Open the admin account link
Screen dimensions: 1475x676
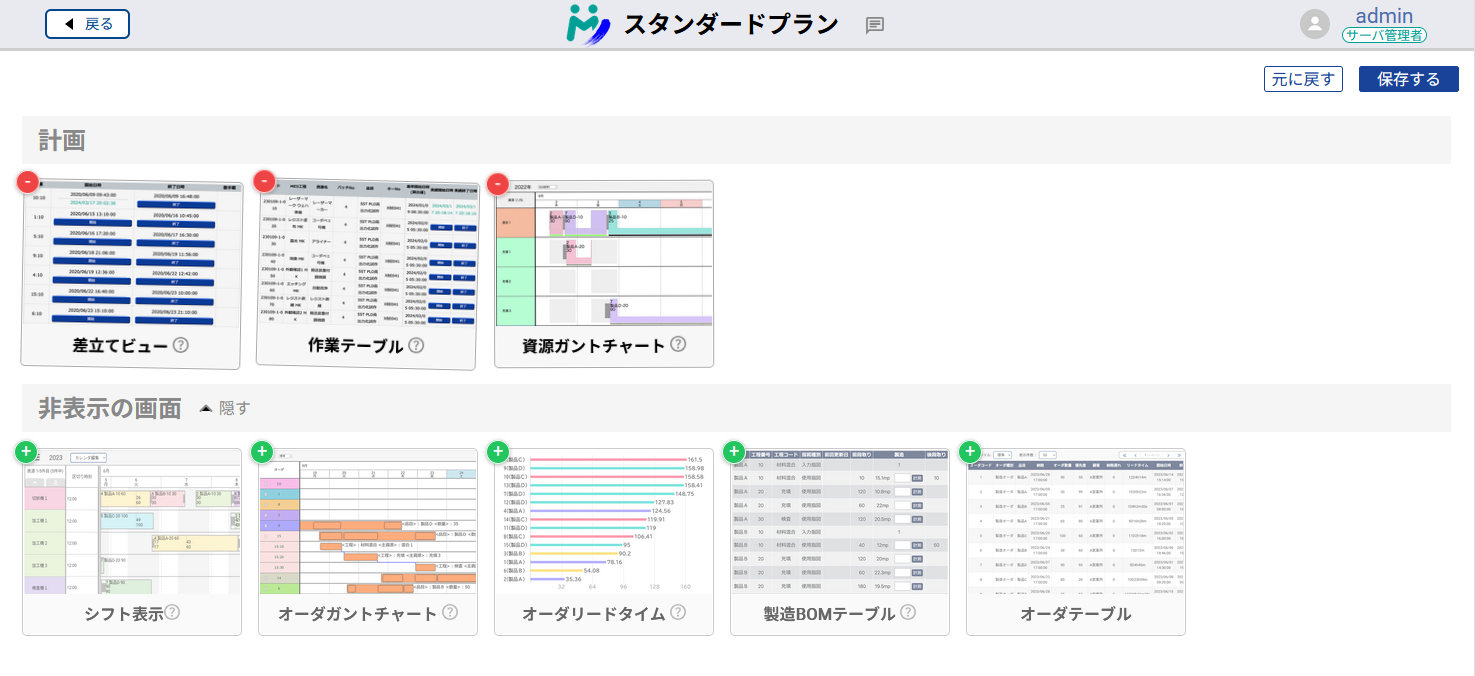tap(1383, 15)
